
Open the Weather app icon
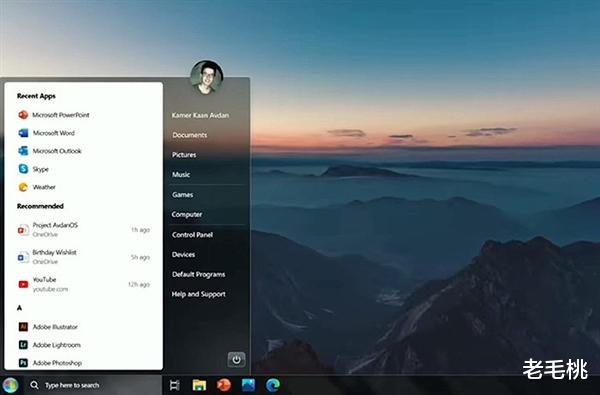(x=23, y=187)
